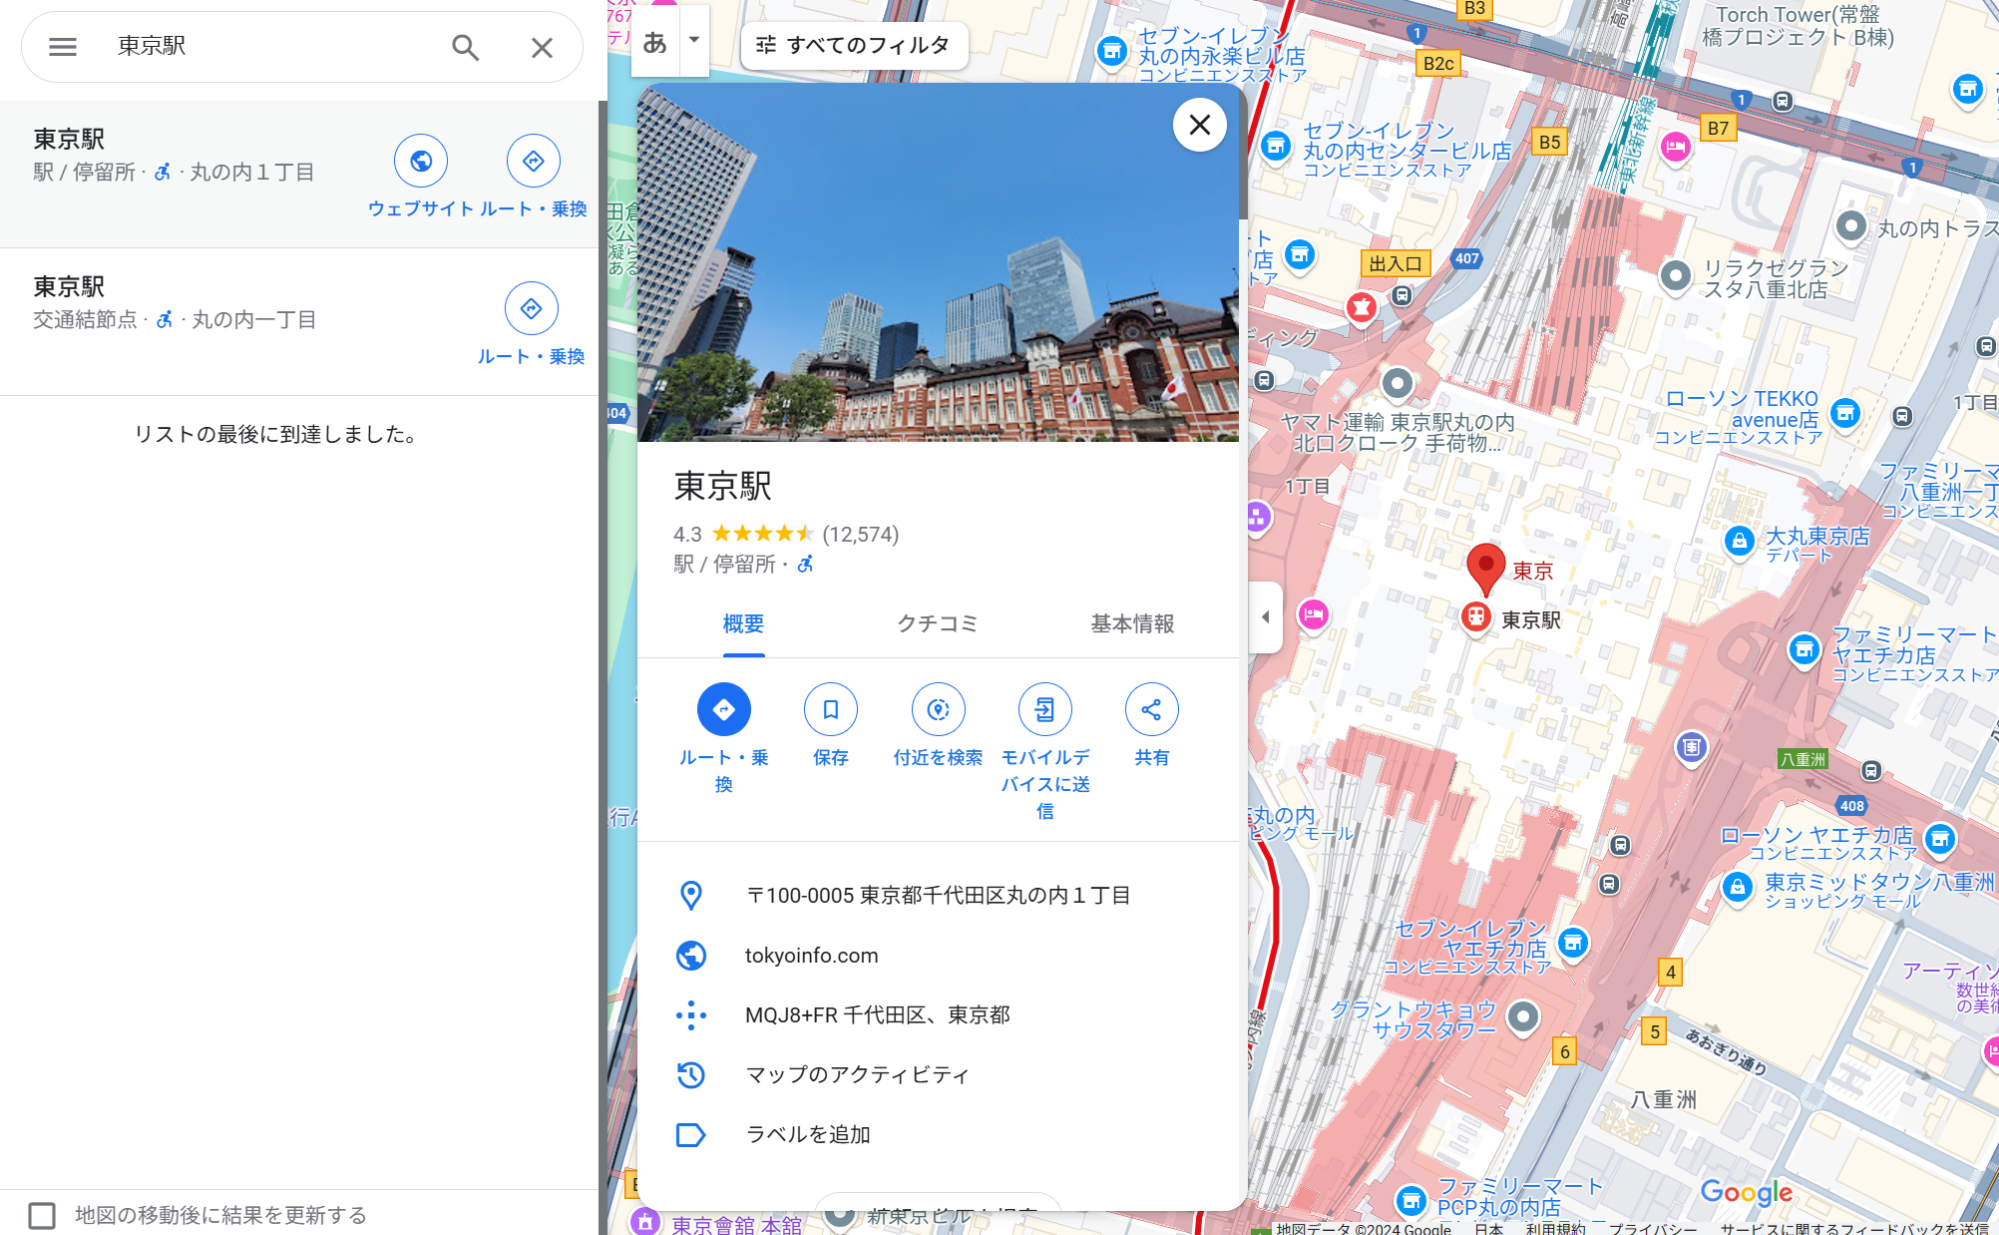Screen dimensions: 1999x1235
Task: Open ウェブサイト globe icon for first result
Action: point(421,160)
